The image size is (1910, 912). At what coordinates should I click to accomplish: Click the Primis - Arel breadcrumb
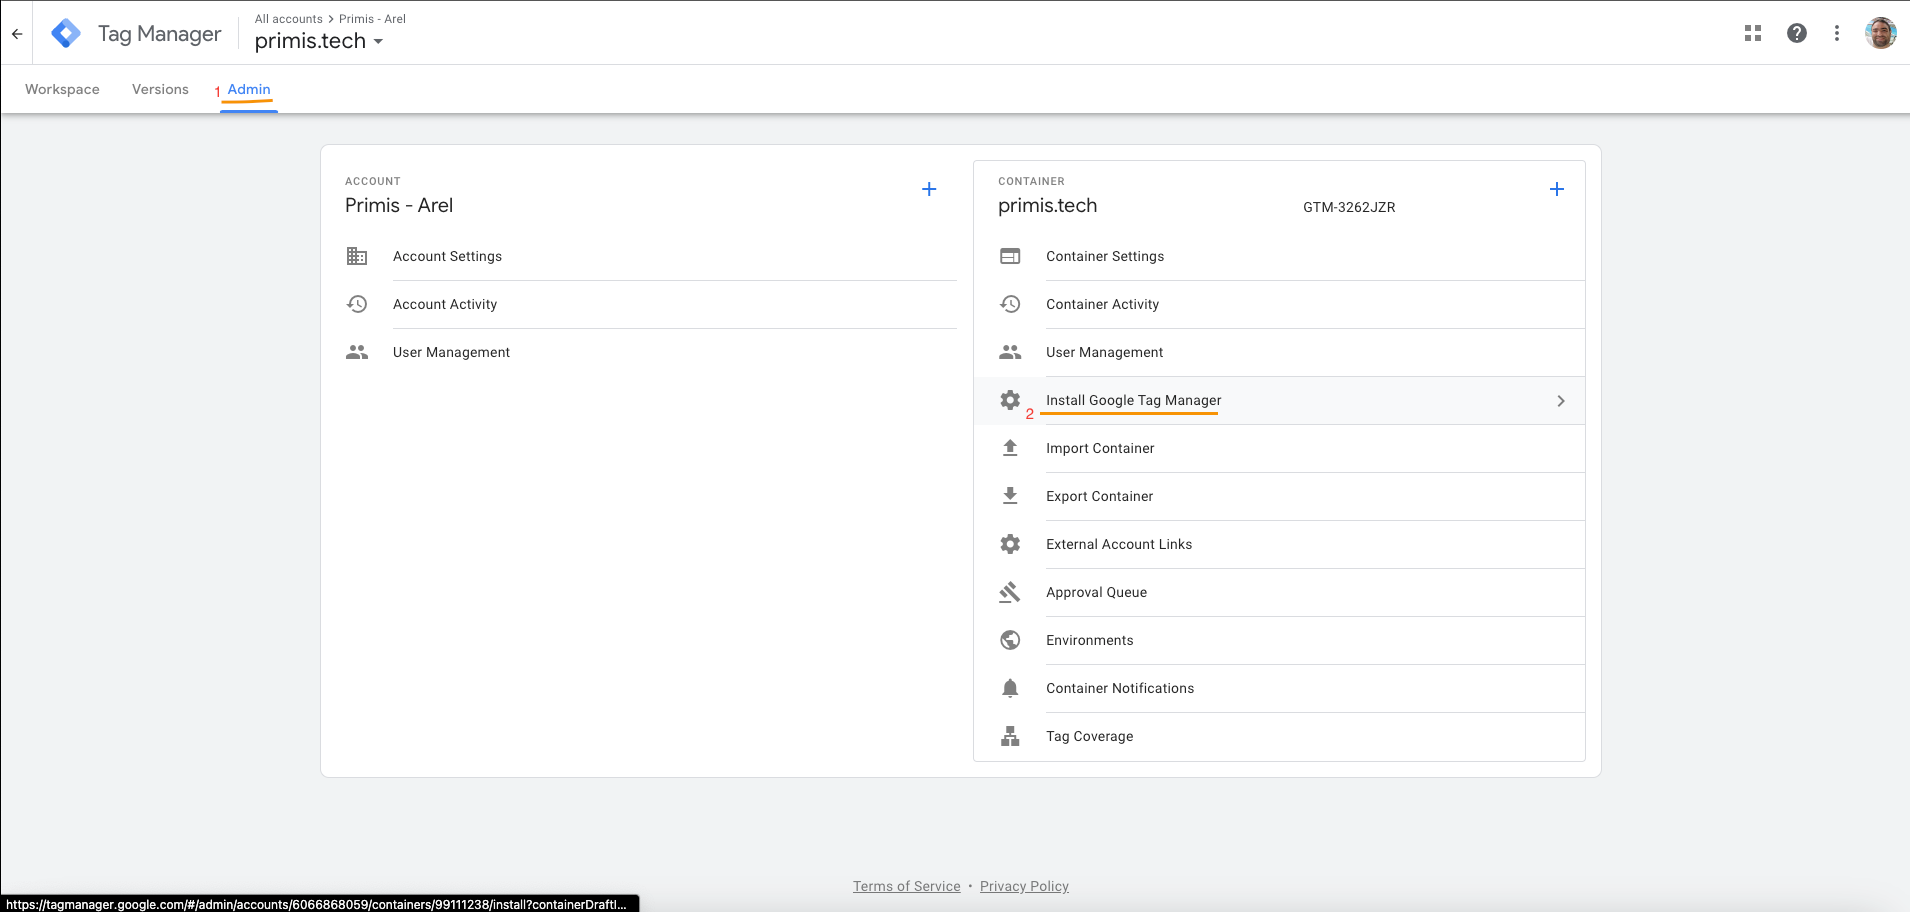click(372, 19)
